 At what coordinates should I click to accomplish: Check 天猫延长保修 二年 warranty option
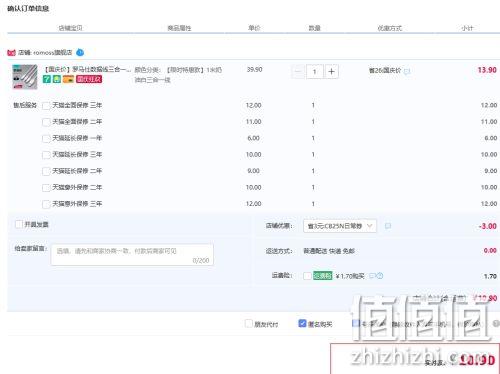(x=46, y=171)
